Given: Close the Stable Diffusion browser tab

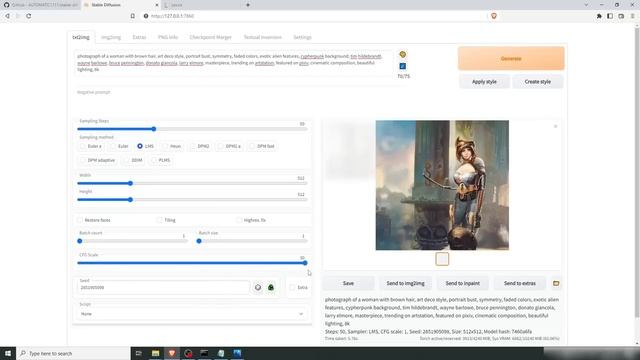Looking at the screenshot, I should pyautogui.click(x=157, y=5).
